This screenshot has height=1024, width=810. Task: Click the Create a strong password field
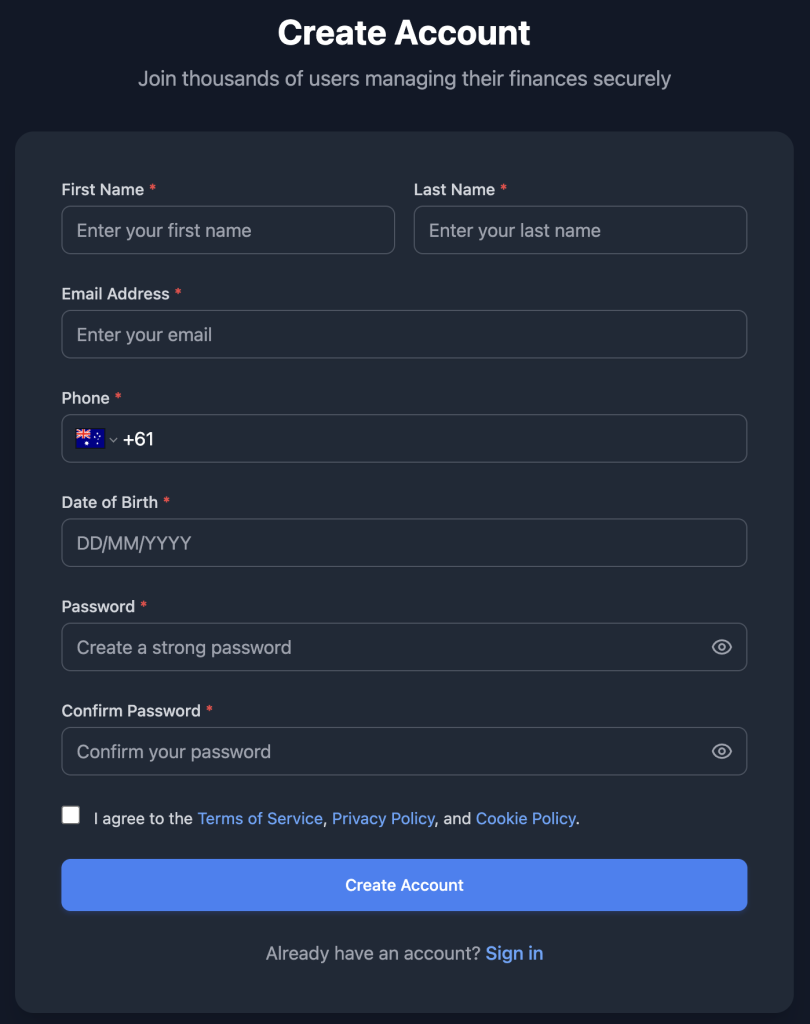coord(380,647)
